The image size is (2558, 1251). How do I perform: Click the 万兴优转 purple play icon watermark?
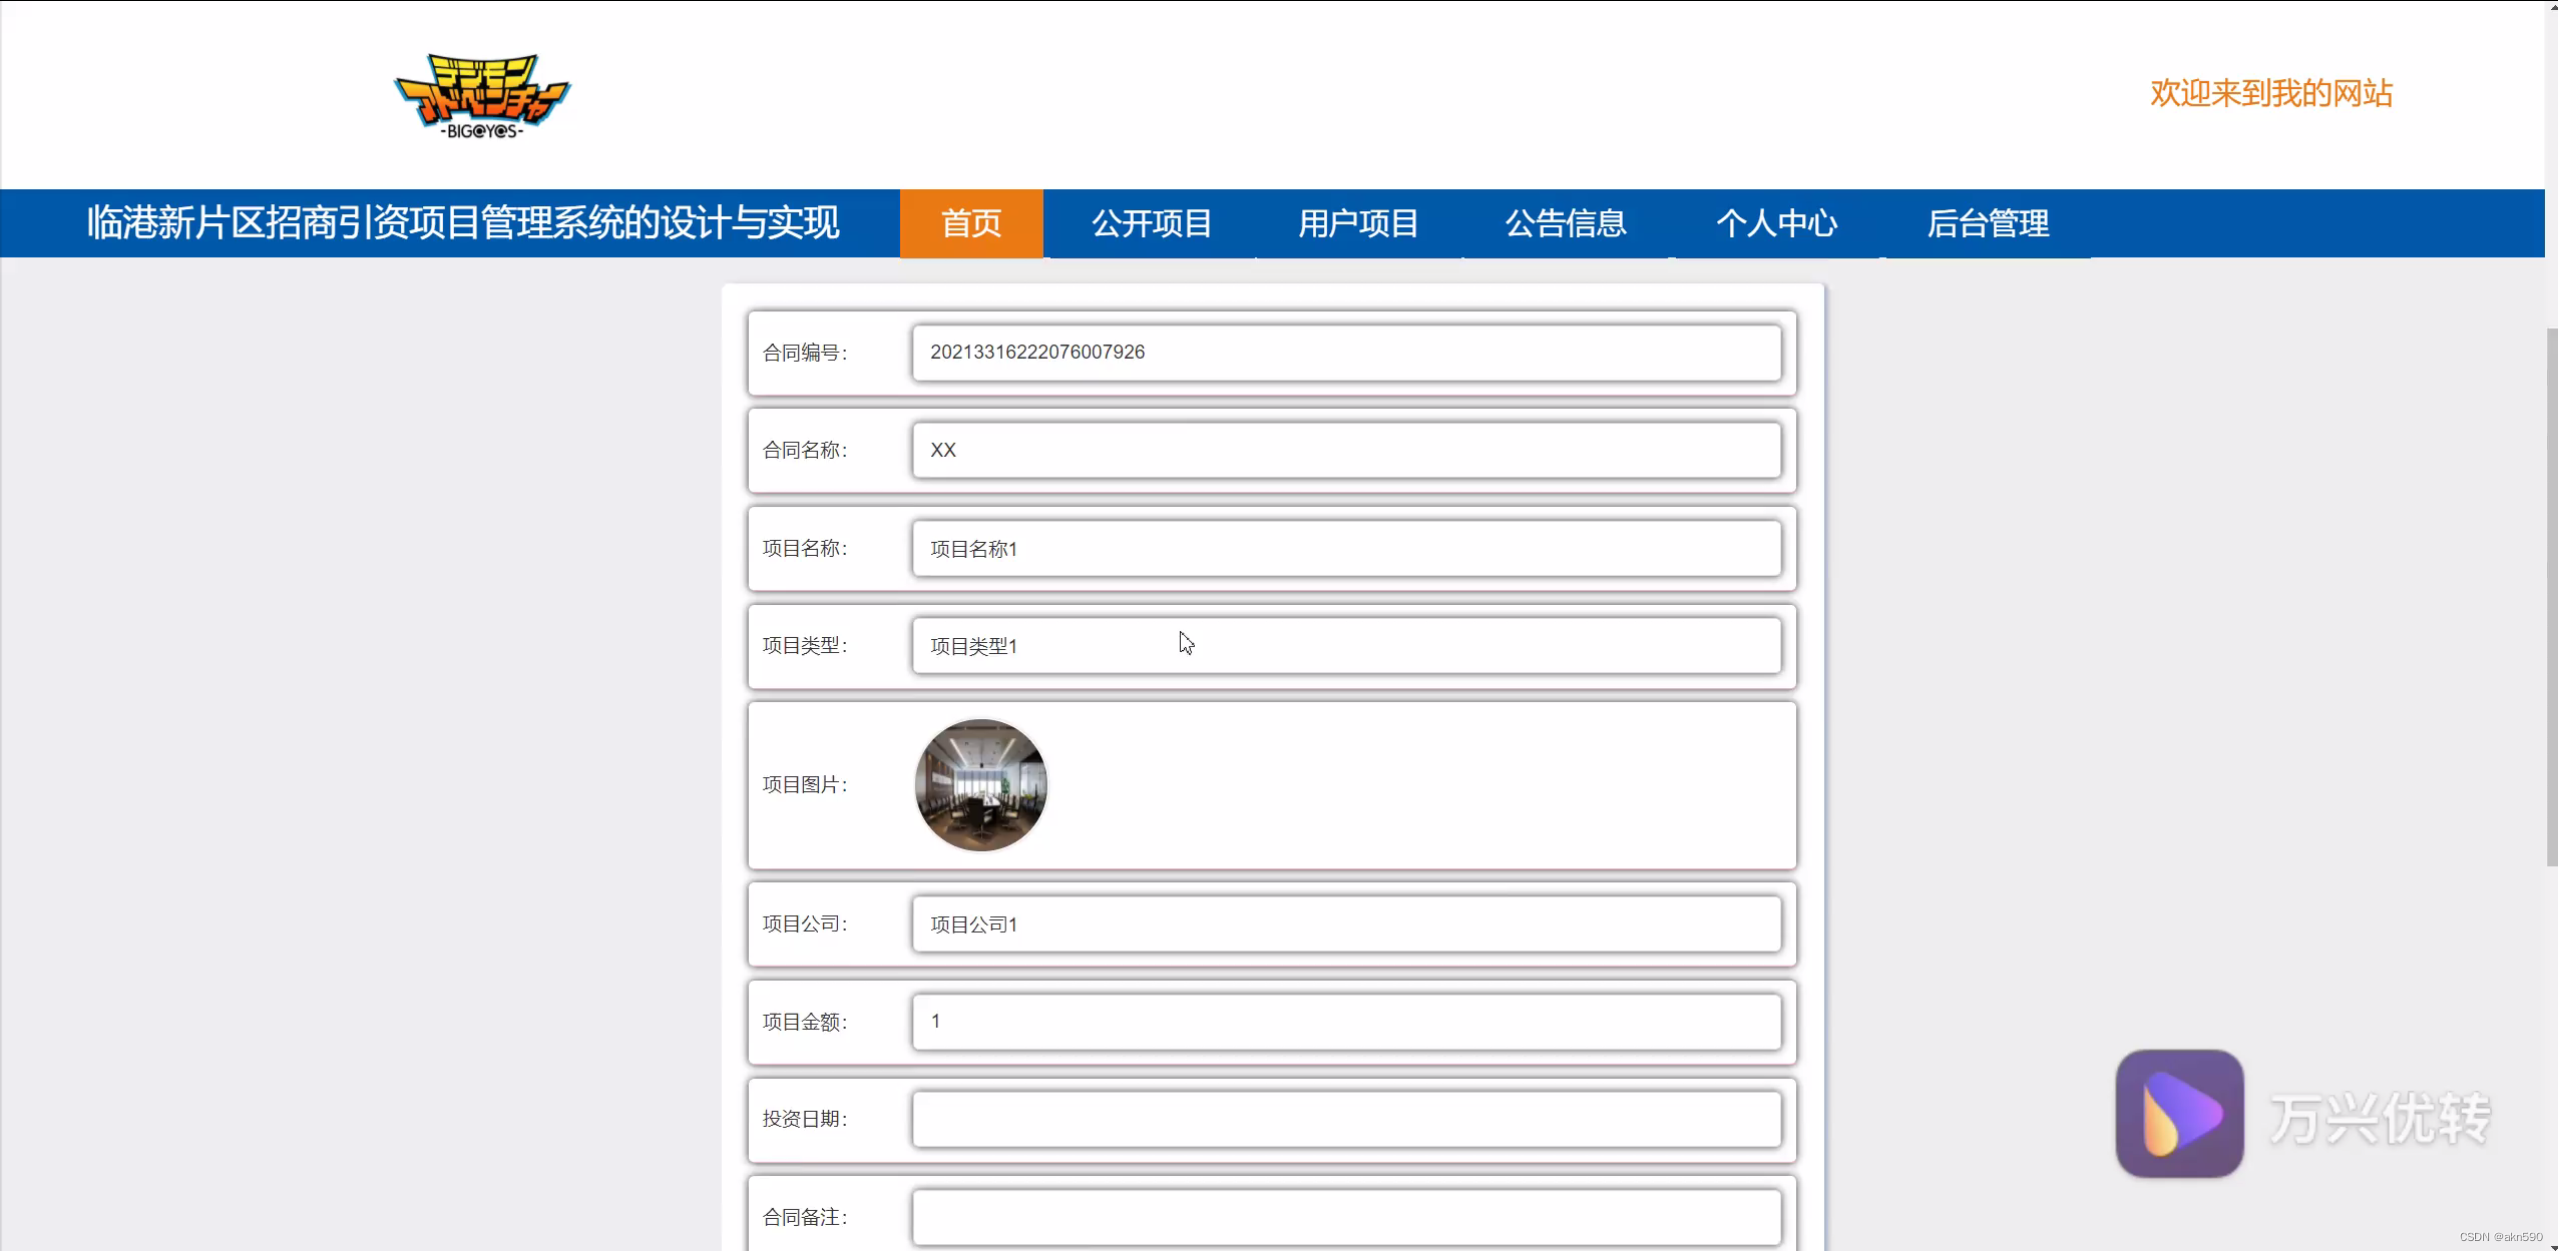(2180, 1114)
